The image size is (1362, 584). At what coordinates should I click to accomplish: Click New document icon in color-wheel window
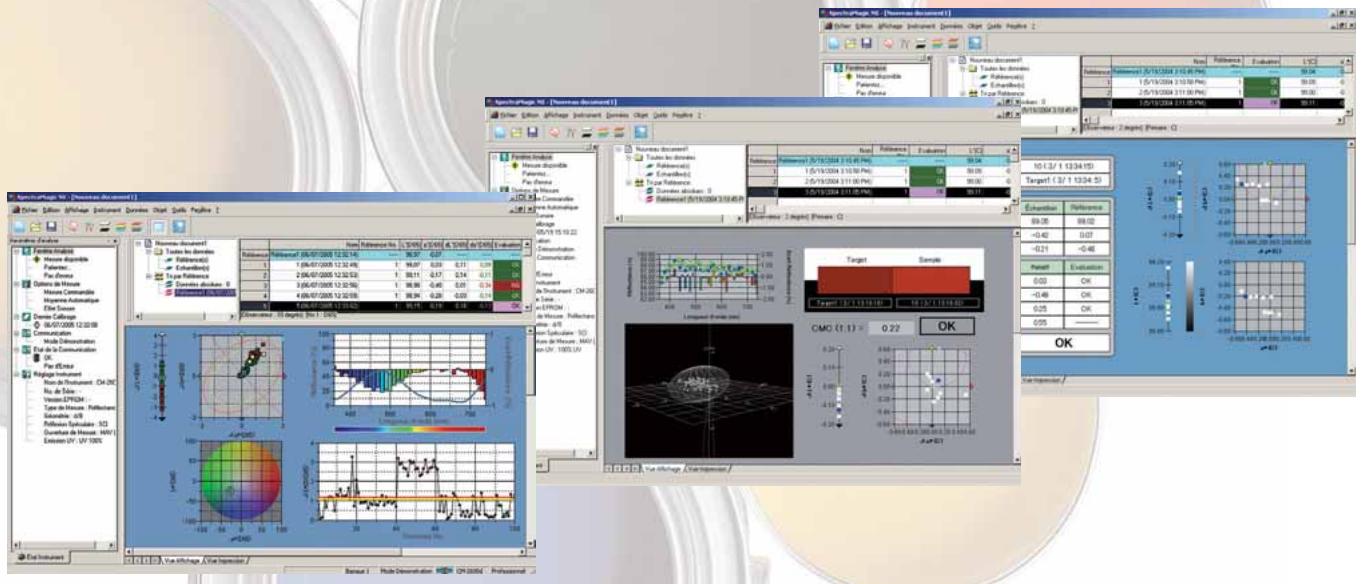[x=21, y=228]
